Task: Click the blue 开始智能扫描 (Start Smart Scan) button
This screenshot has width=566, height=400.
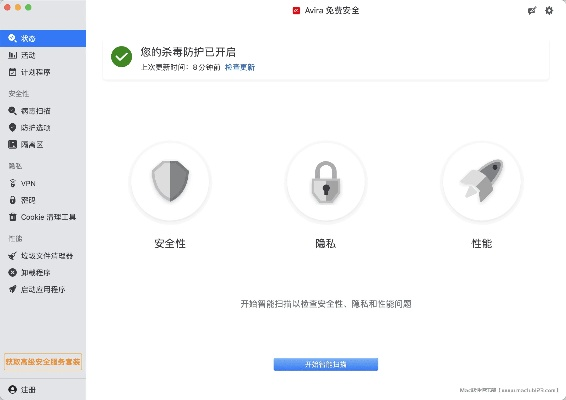Action: point(326,365)
